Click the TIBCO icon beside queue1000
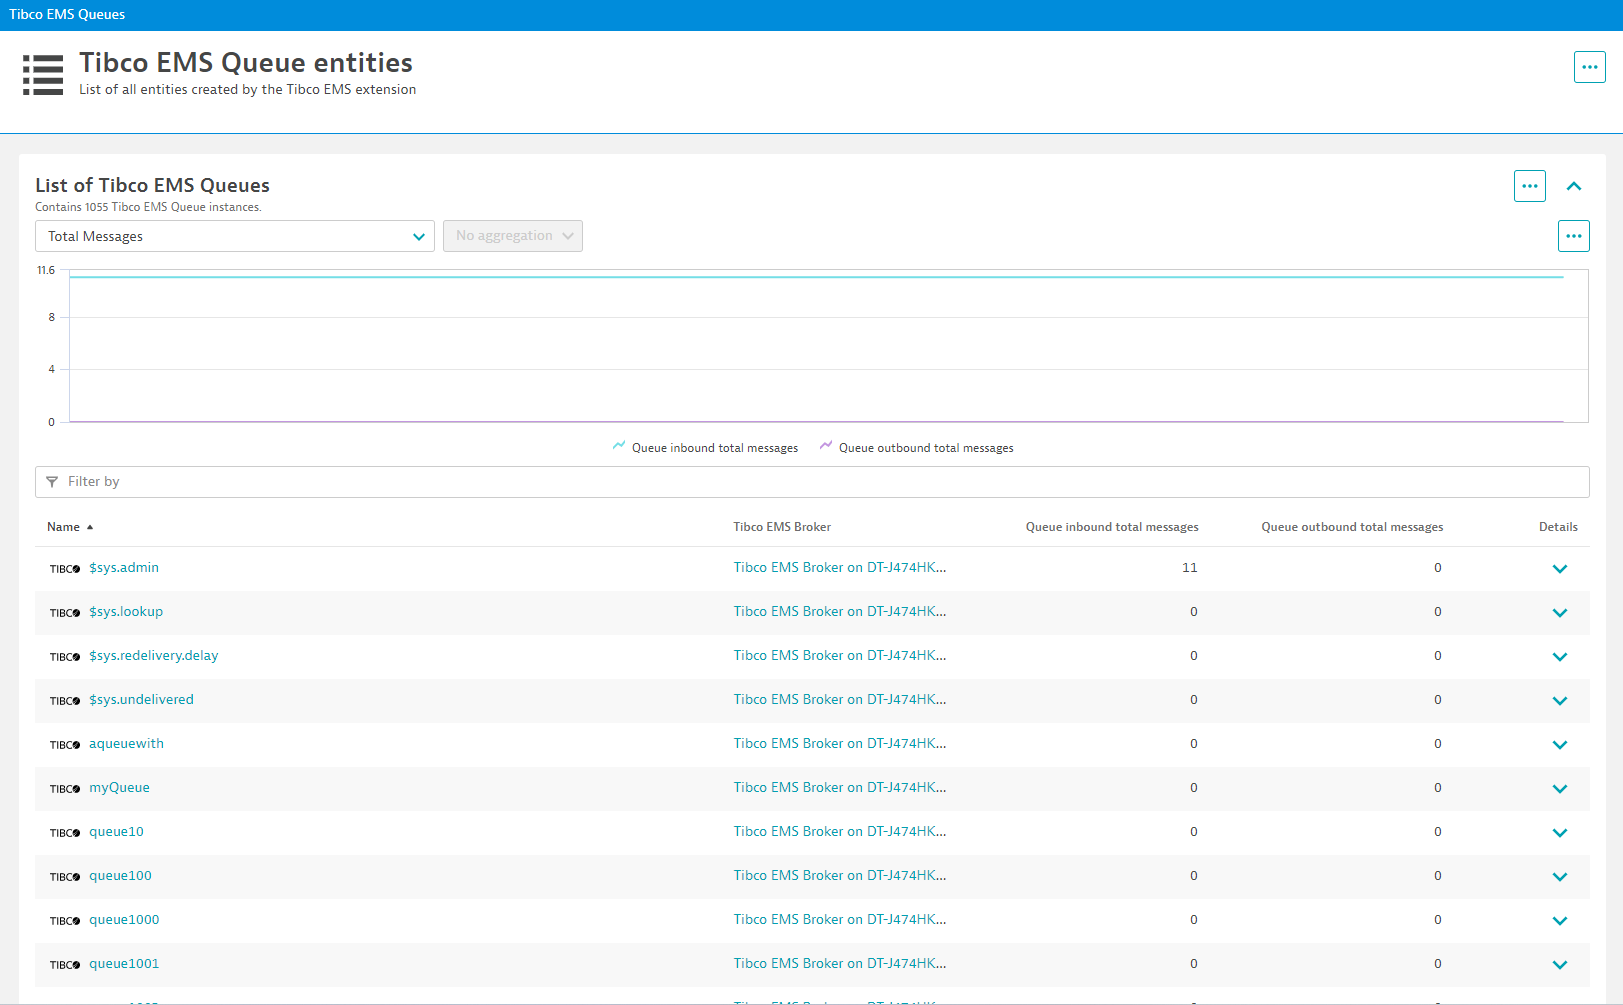The width and height of the screenshot is (1623, 1005). click(65, 921)
